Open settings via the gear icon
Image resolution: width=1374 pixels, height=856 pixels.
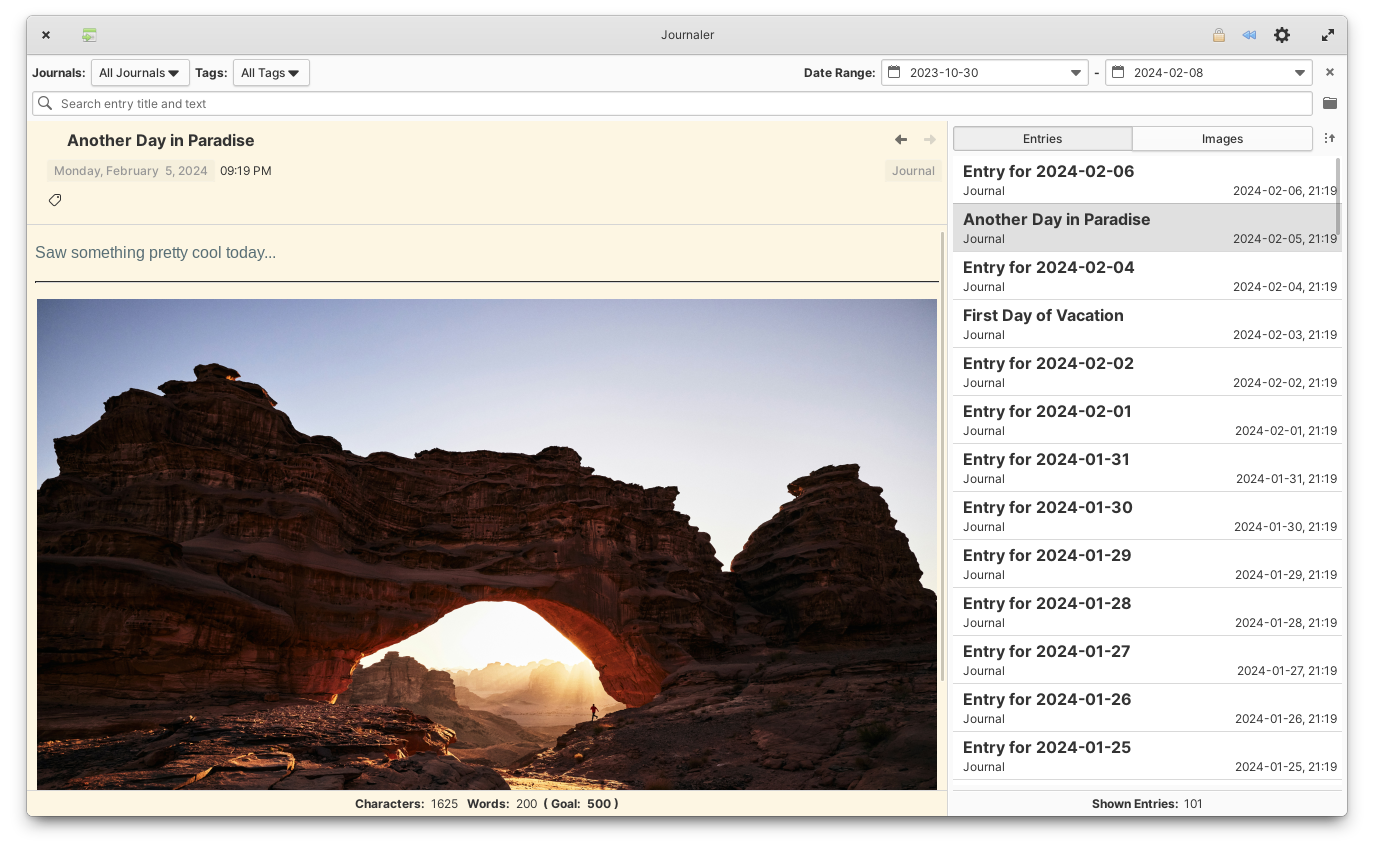[x=1282, y=35]
